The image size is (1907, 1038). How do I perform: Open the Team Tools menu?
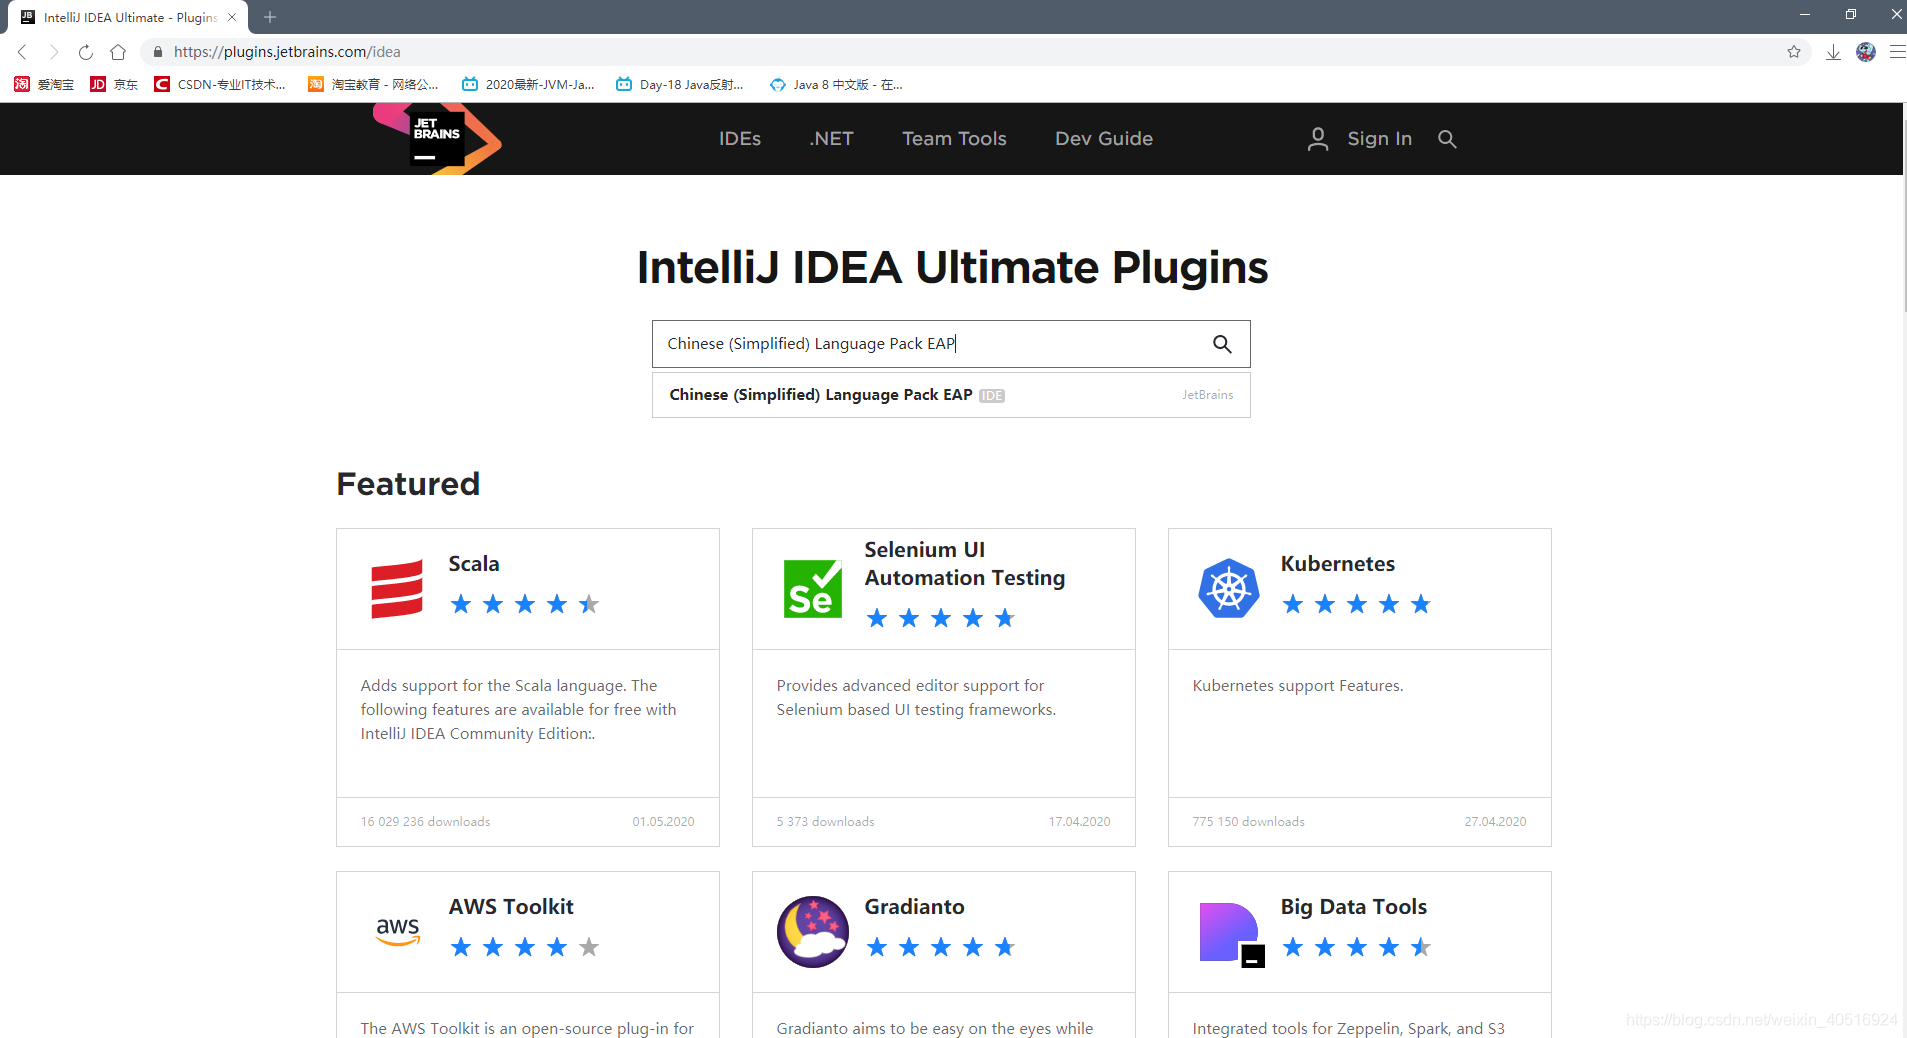click(x=954, y=139)
